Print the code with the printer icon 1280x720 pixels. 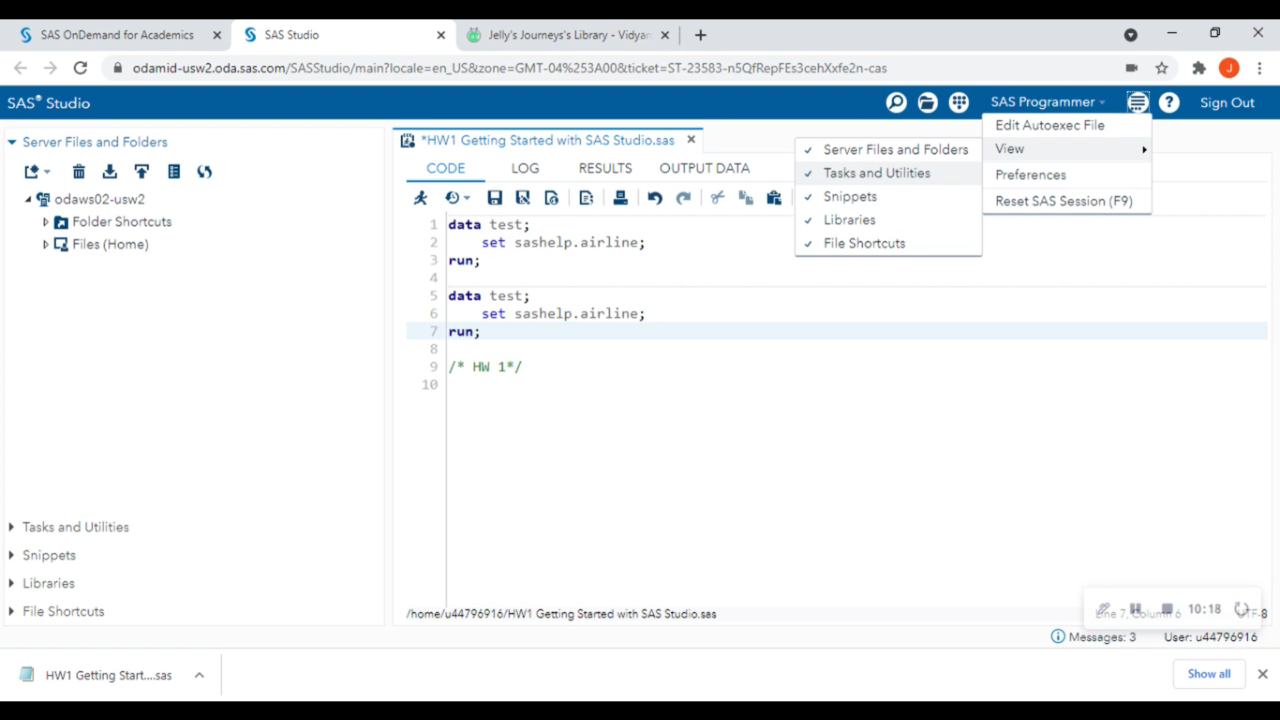point(620,198)
